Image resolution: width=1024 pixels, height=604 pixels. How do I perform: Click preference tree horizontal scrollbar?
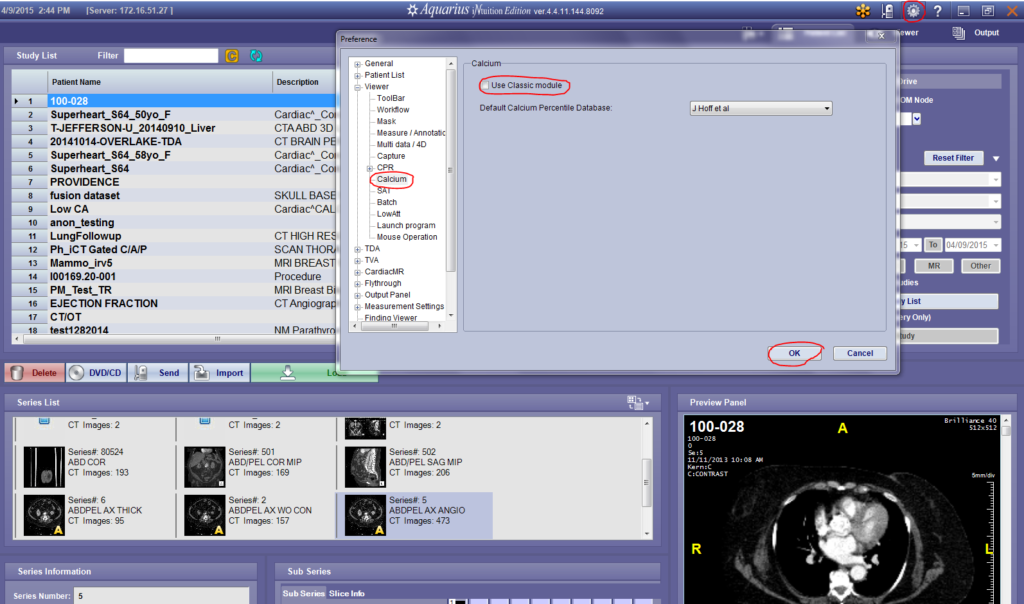click(394, 325)
